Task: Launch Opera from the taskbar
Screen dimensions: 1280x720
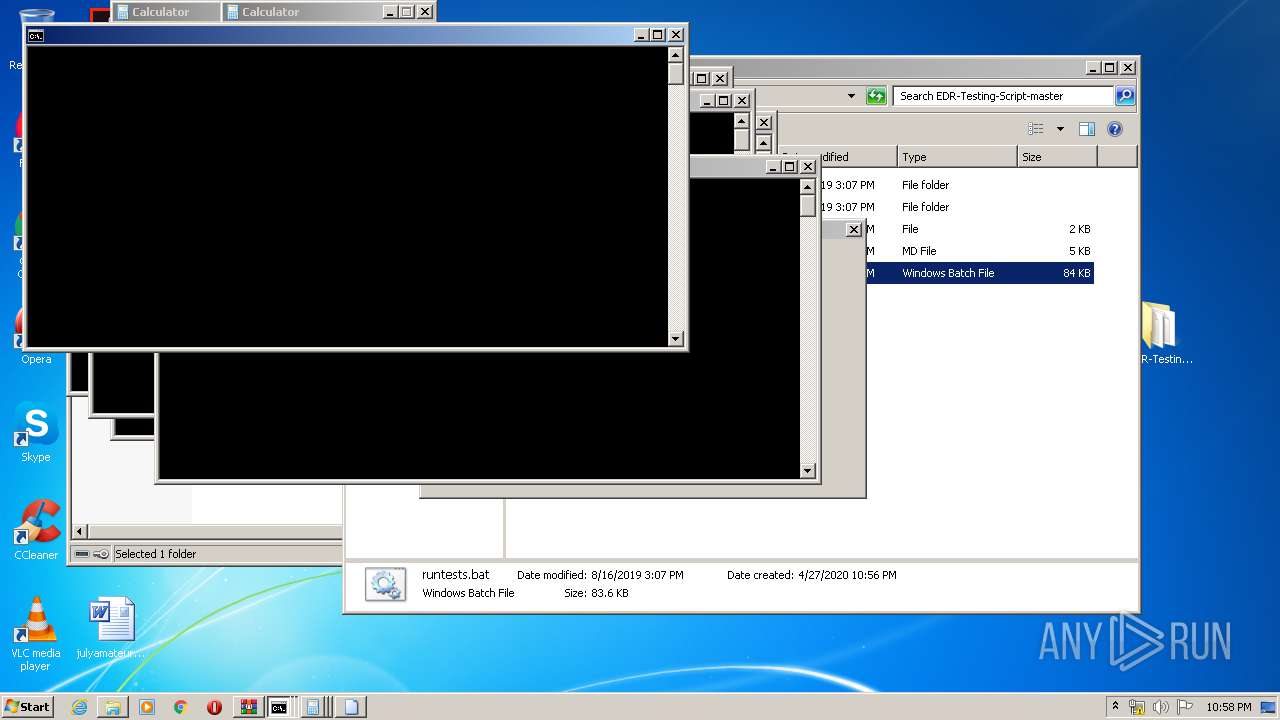Action: (214, 707)
